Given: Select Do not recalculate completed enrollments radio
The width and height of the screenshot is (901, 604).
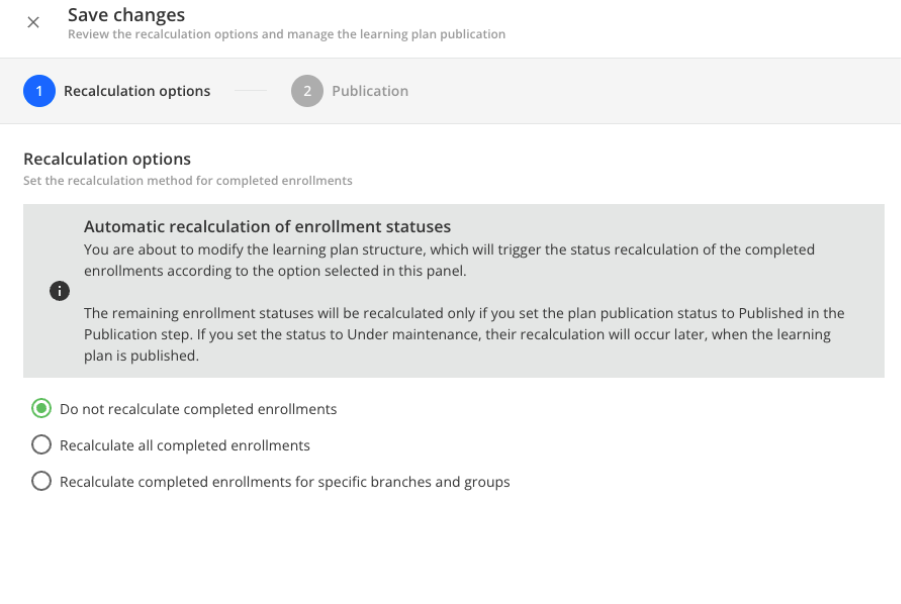Looking at the screenshot, I should [41, 409].
